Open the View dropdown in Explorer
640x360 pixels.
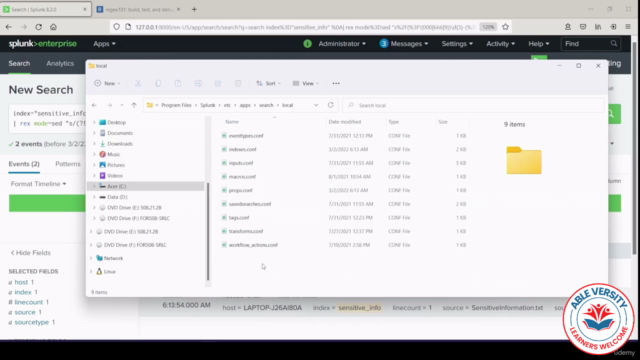tap(306, 83)
